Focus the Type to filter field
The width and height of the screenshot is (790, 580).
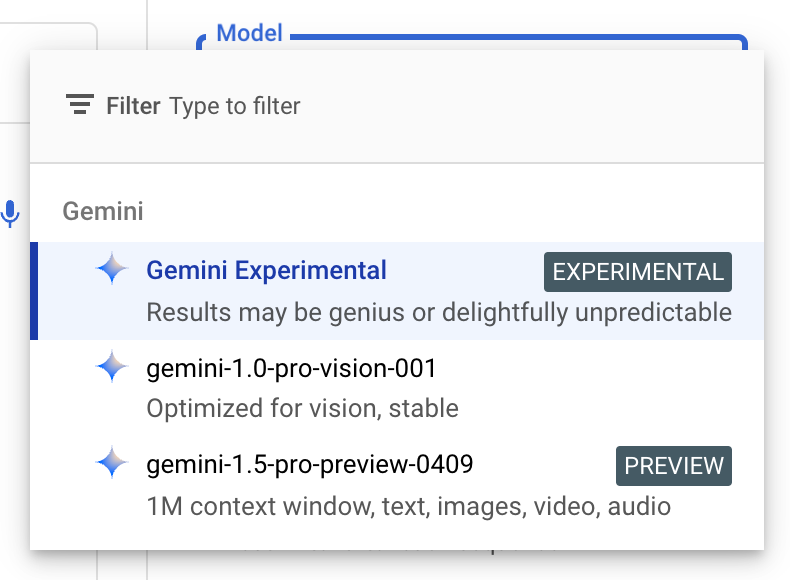click(x=235, y=106)
